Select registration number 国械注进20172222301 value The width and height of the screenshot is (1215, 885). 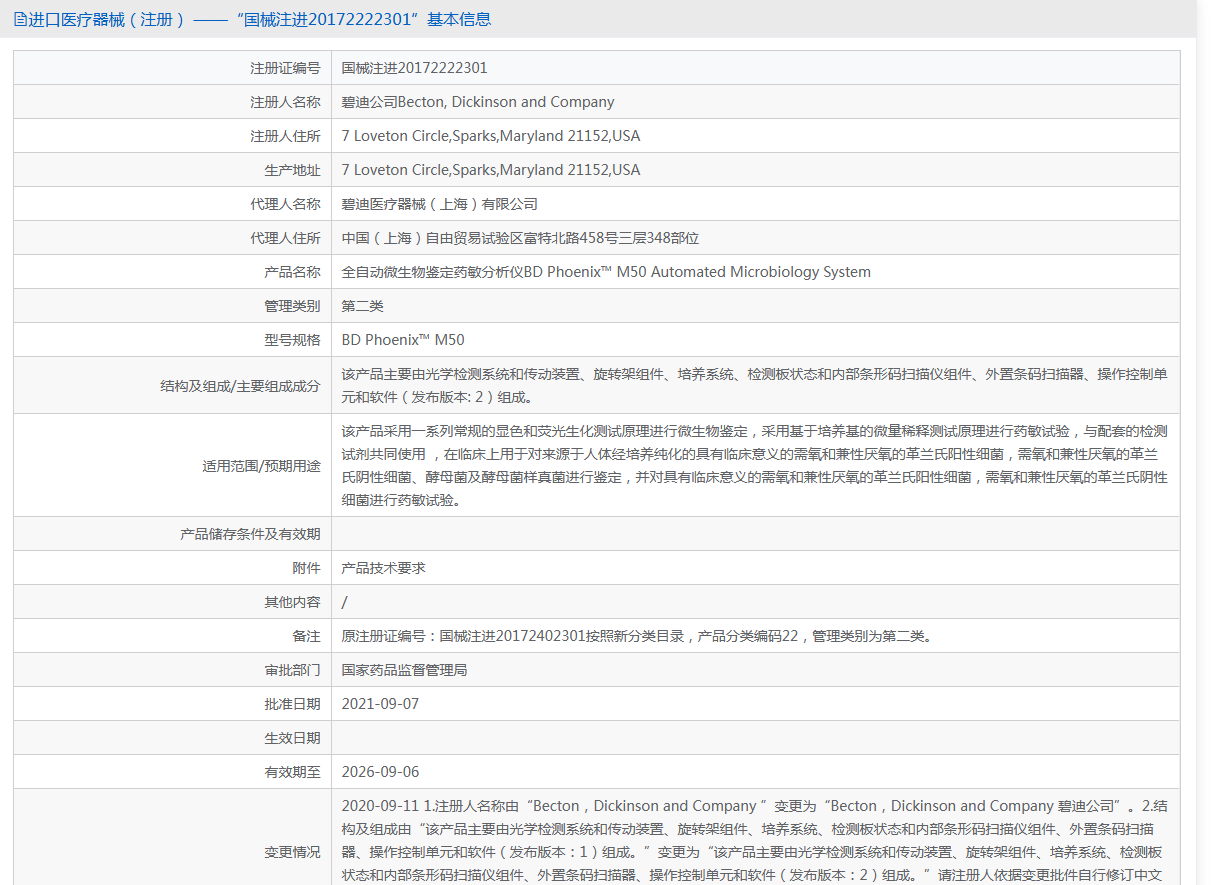click(414, 68)
